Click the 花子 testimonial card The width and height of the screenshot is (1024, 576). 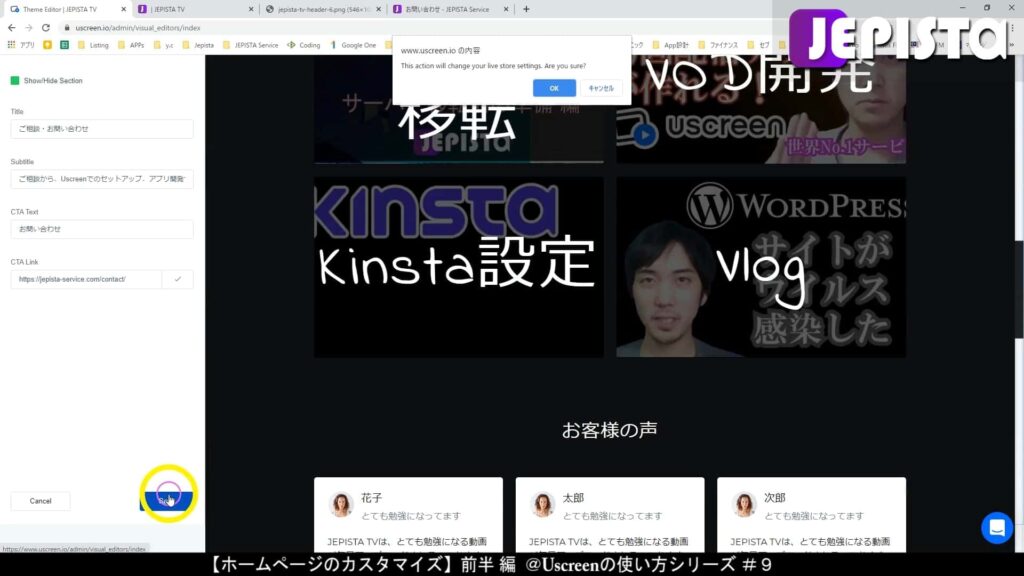pyautogui.click(x=408, y=515)
